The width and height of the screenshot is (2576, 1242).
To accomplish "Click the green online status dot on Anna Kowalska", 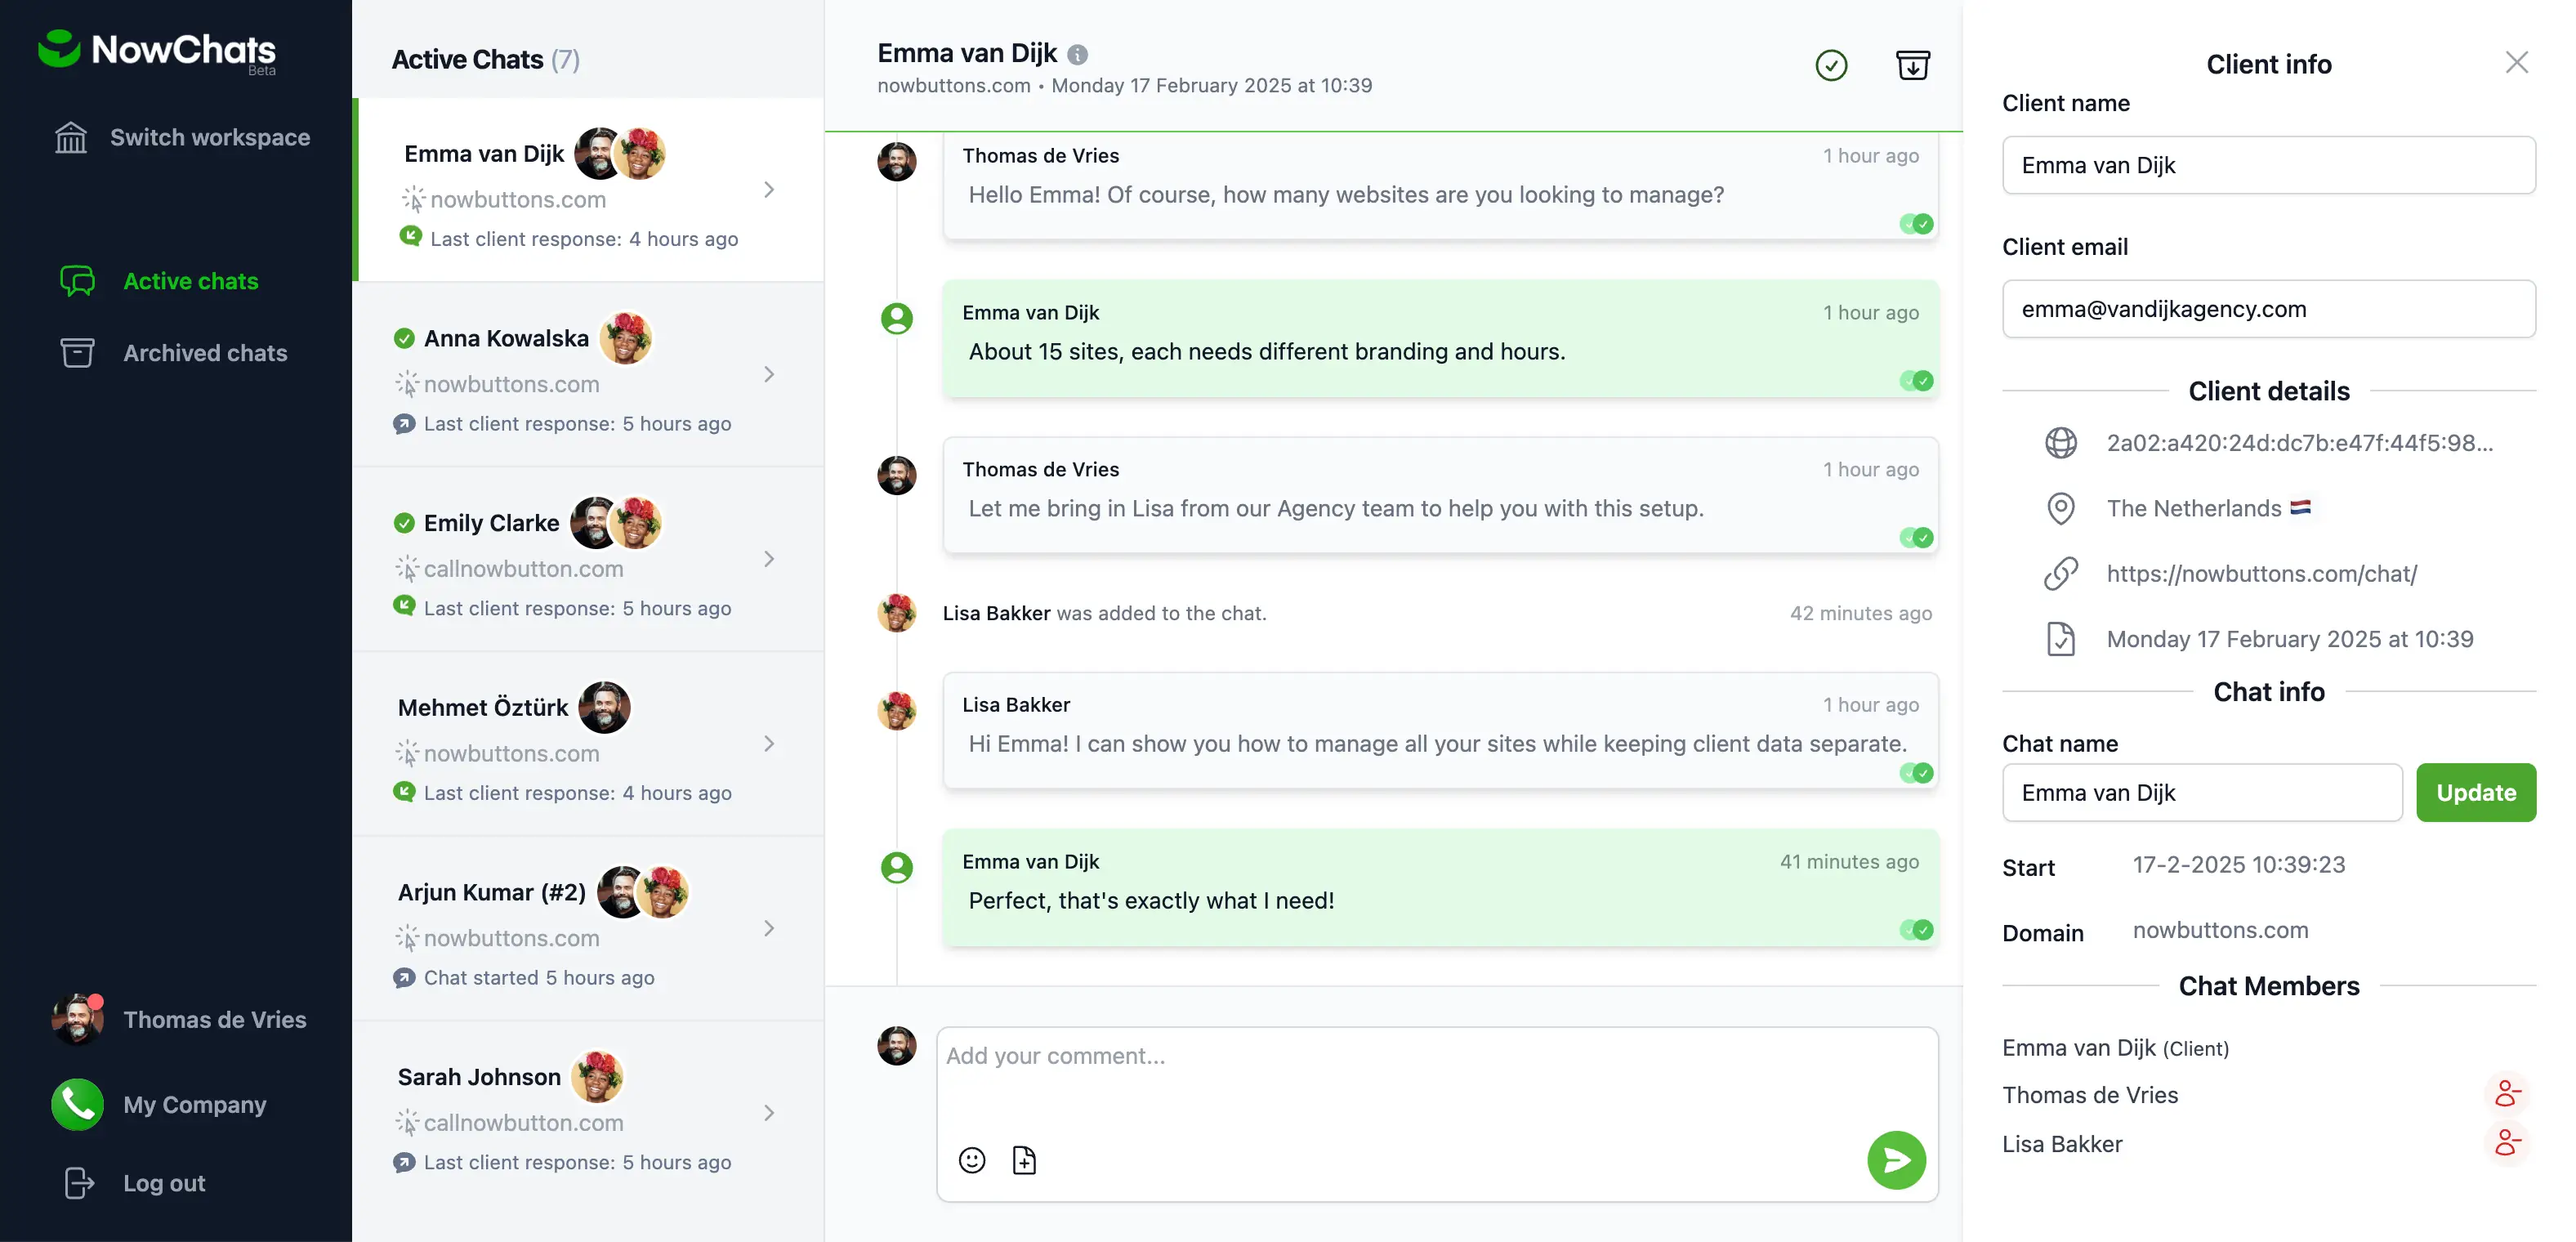I will [x=404, y=338].
